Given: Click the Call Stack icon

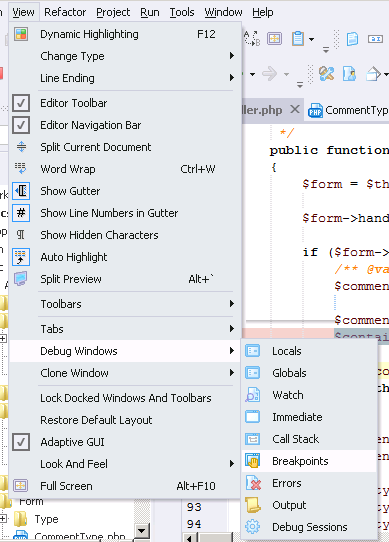Looking at the screenshot, I should click(x=253, y=439).
